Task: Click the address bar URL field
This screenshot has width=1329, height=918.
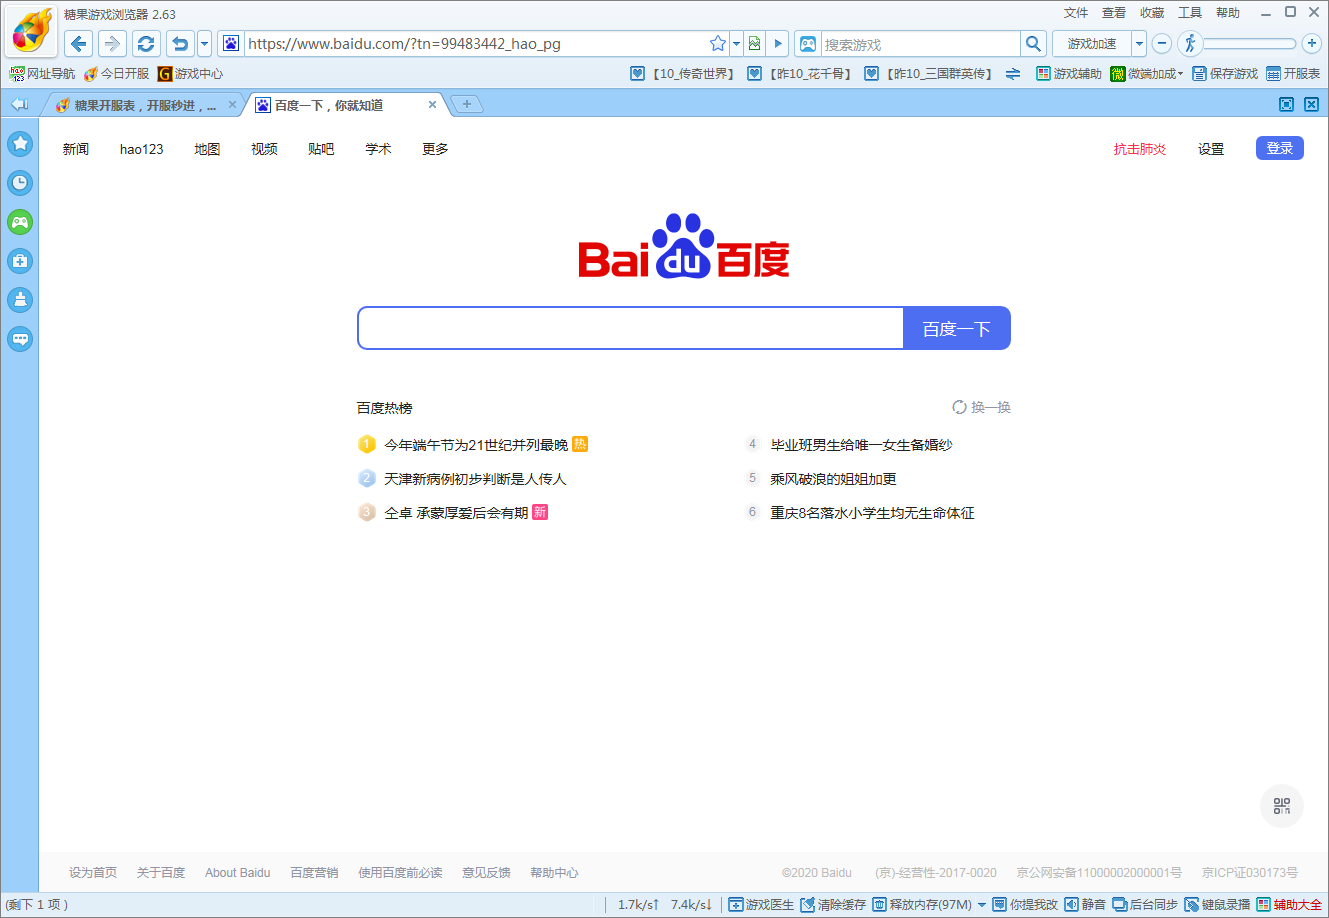Action: pos(475,44)
